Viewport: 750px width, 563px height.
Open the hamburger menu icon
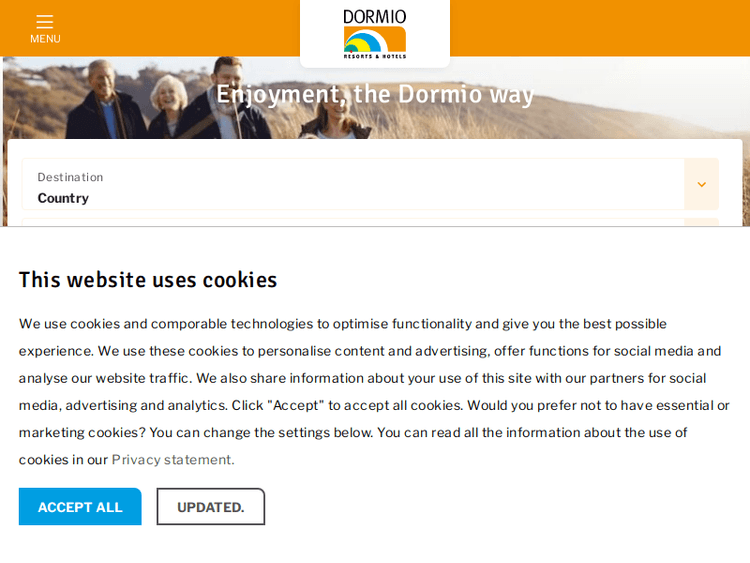[x=45, y=21]
